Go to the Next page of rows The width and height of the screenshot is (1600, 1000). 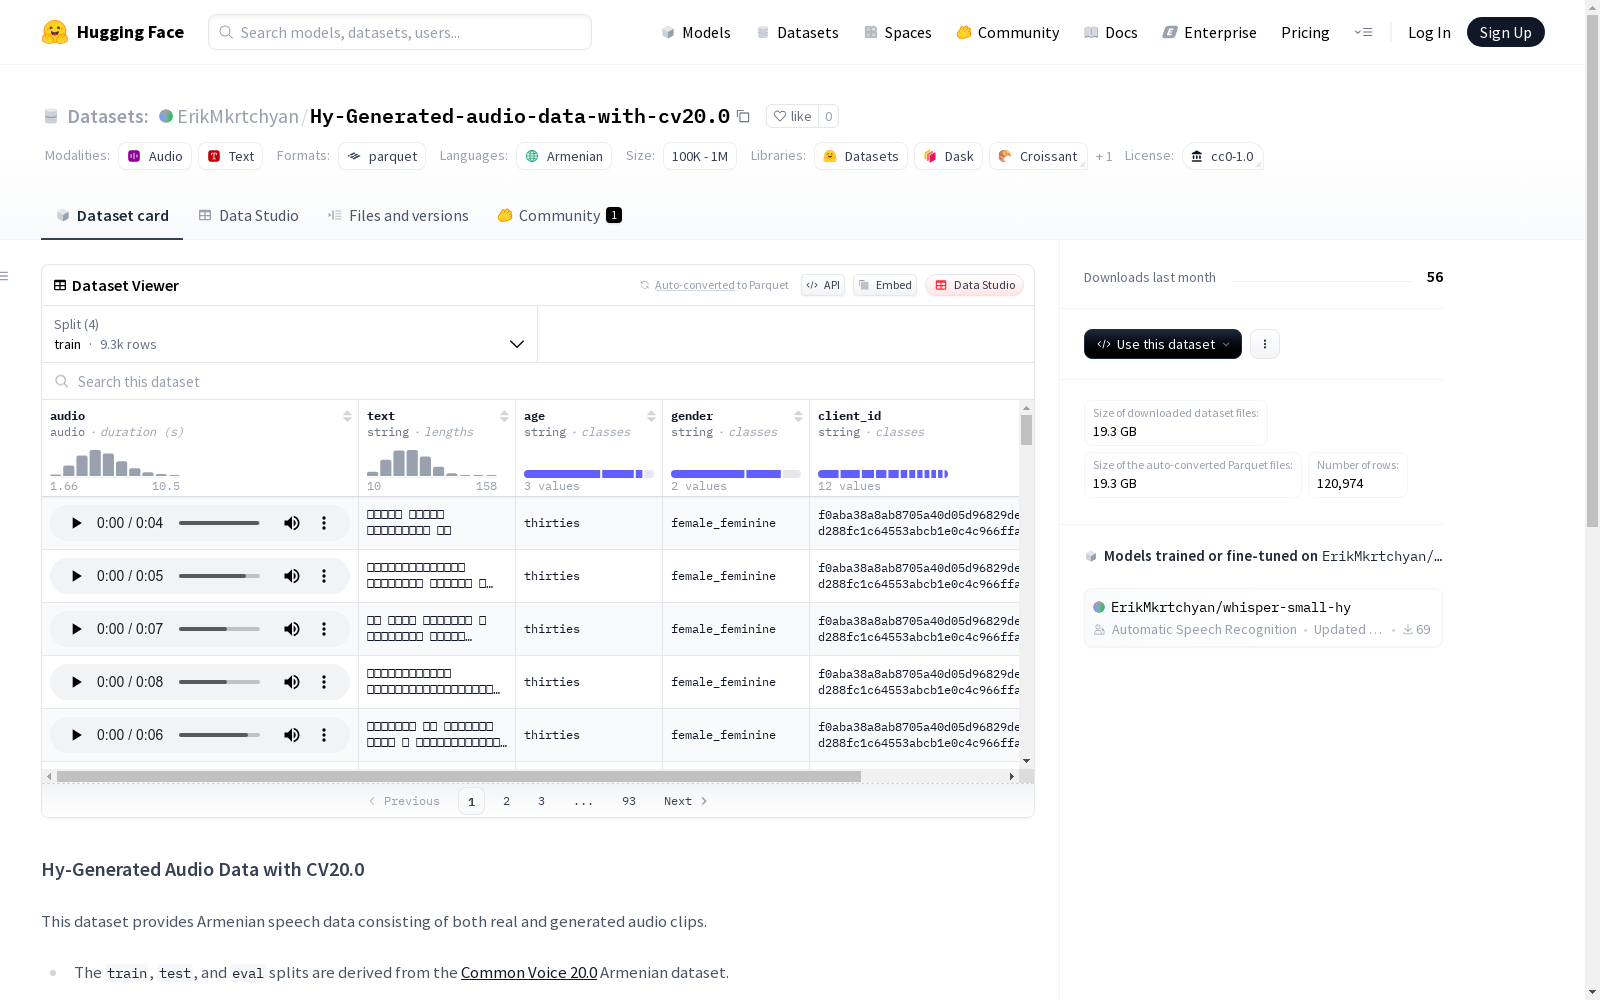[686, 801]
